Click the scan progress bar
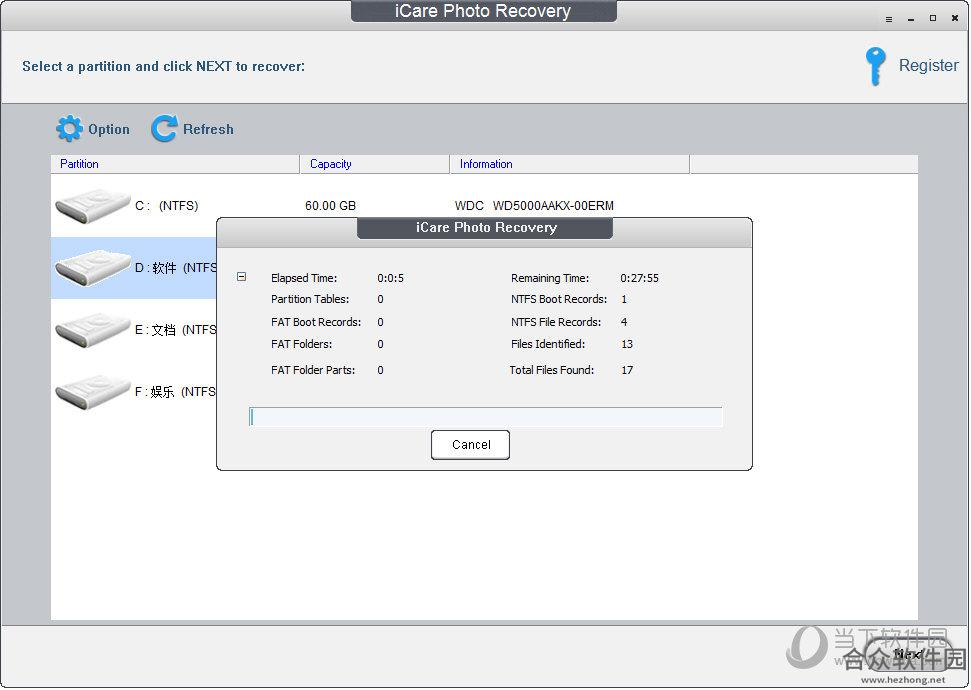Viewport: 971px width, 690px height. pyautogui.click(x=486, y=417)
